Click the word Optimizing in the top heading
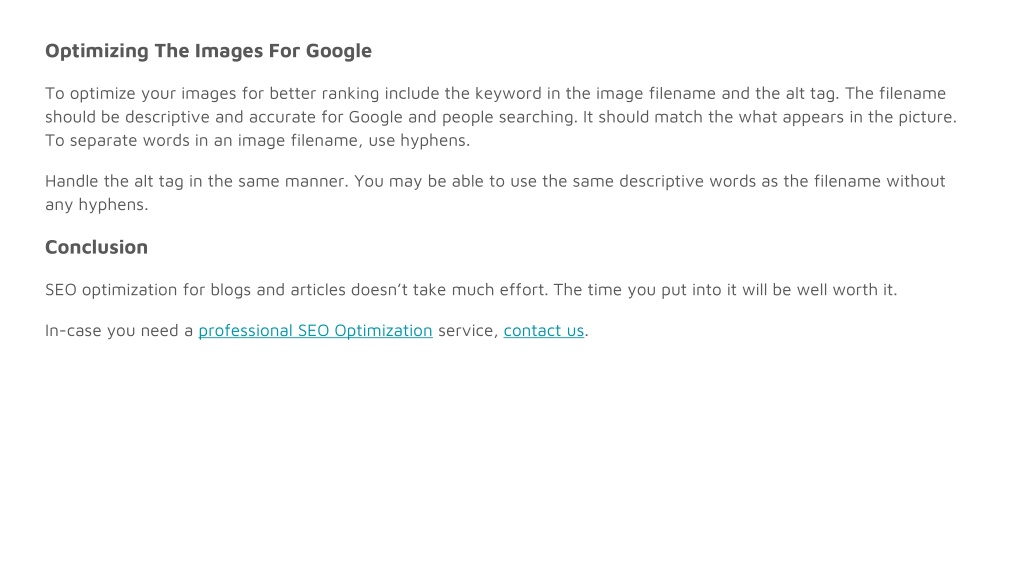Screen dimensions: 1024x576 [x=97, y=51]
